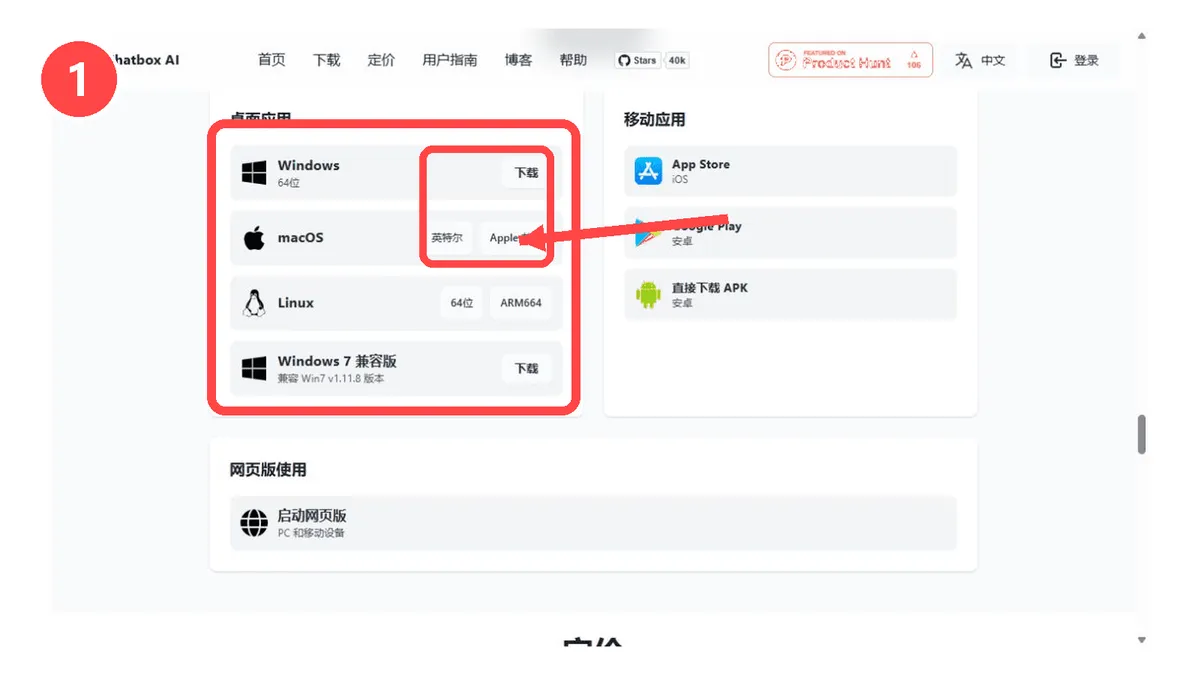Open the App Store iOS card

coord(790,171)
